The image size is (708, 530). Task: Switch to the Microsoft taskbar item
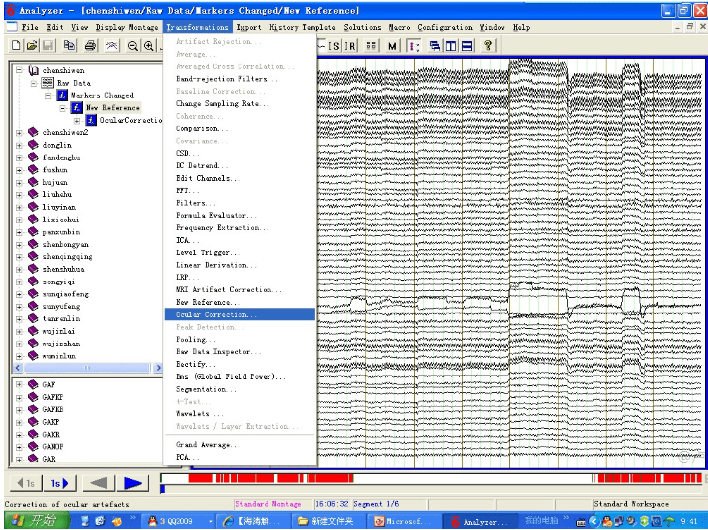[405, 521]
